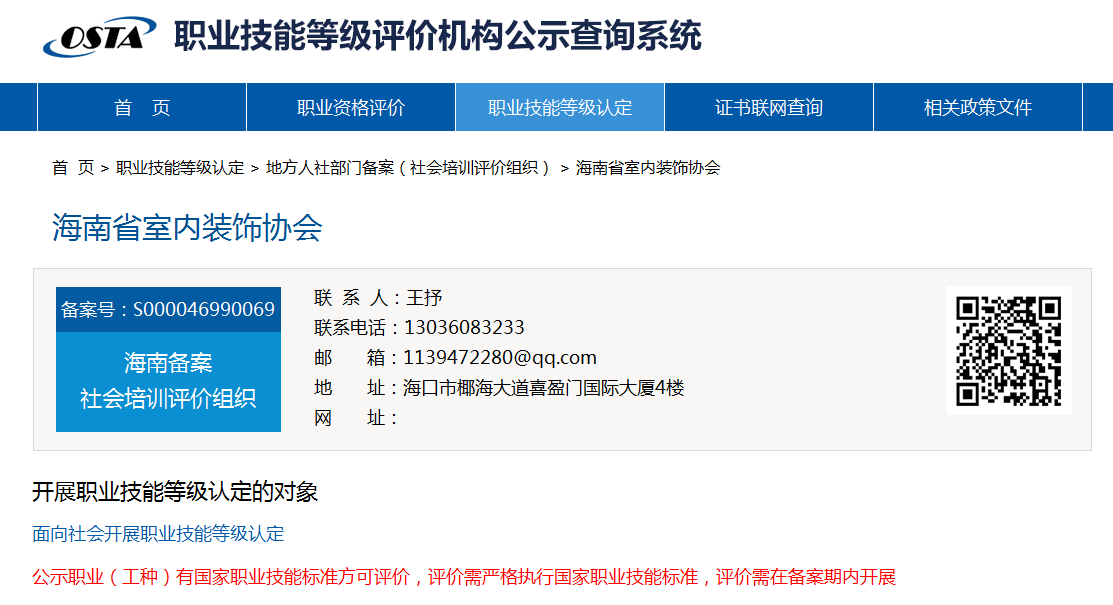Screen dimensions: 1113x605
Task: Click the site title 职业技能等级评价机构公示查询系统
Action: 437,36
